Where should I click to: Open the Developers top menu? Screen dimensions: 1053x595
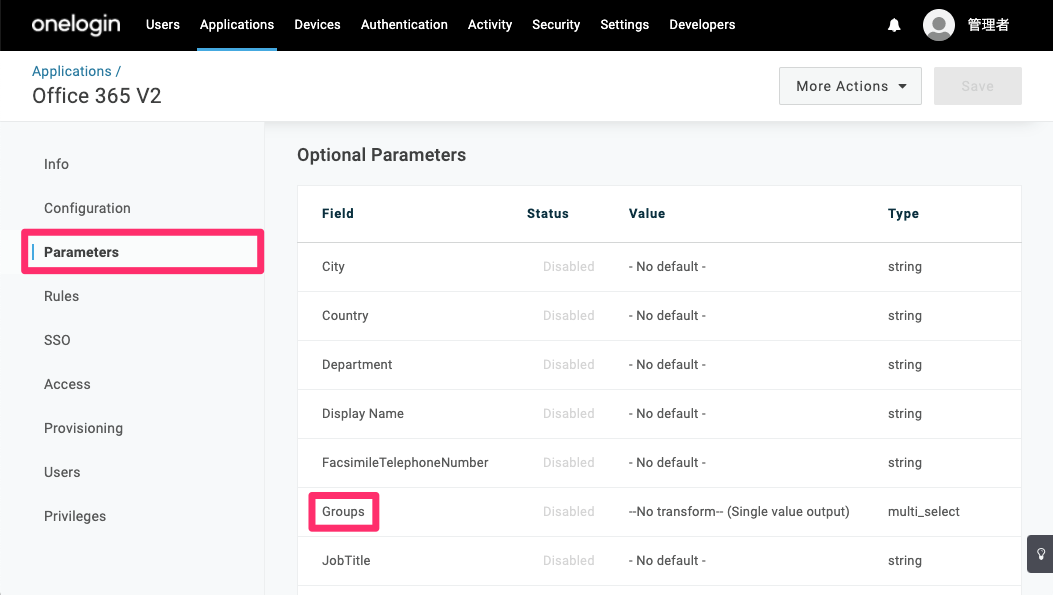[702, 25]
